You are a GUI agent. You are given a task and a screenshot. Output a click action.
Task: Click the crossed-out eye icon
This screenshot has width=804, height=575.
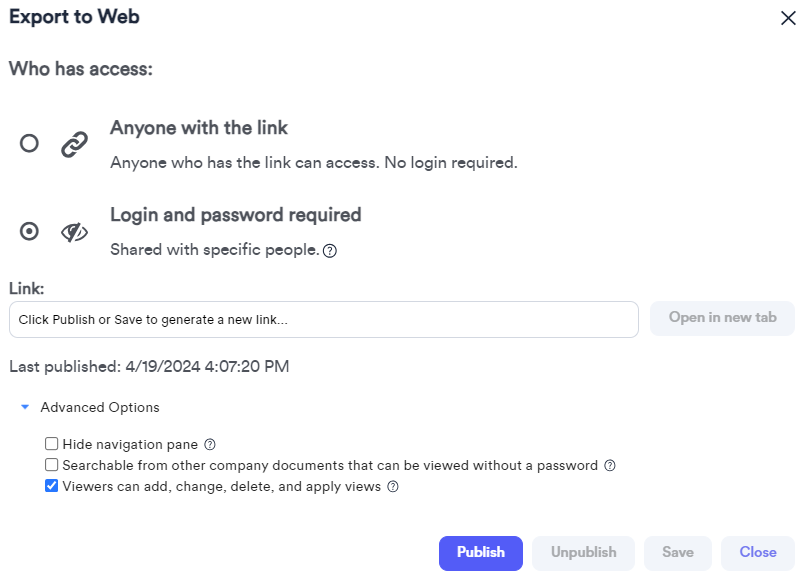pyautogui.click(x=74, y=232)
